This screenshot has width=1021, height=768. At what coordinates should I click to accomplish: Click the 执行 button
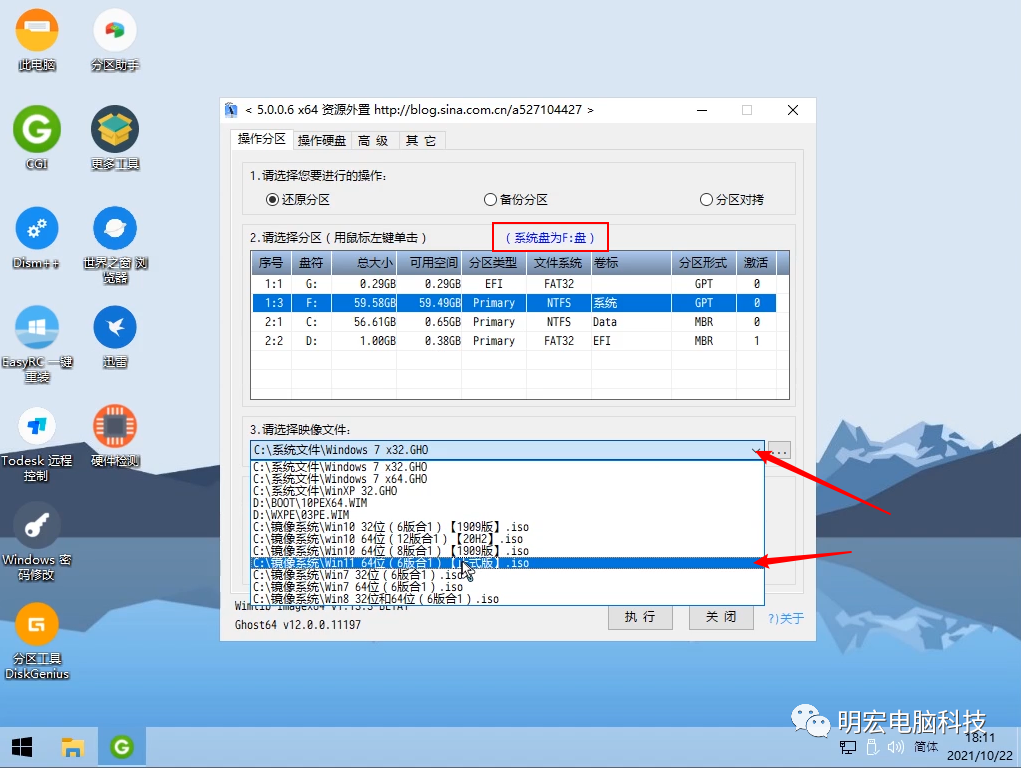[x=640, y=617]
